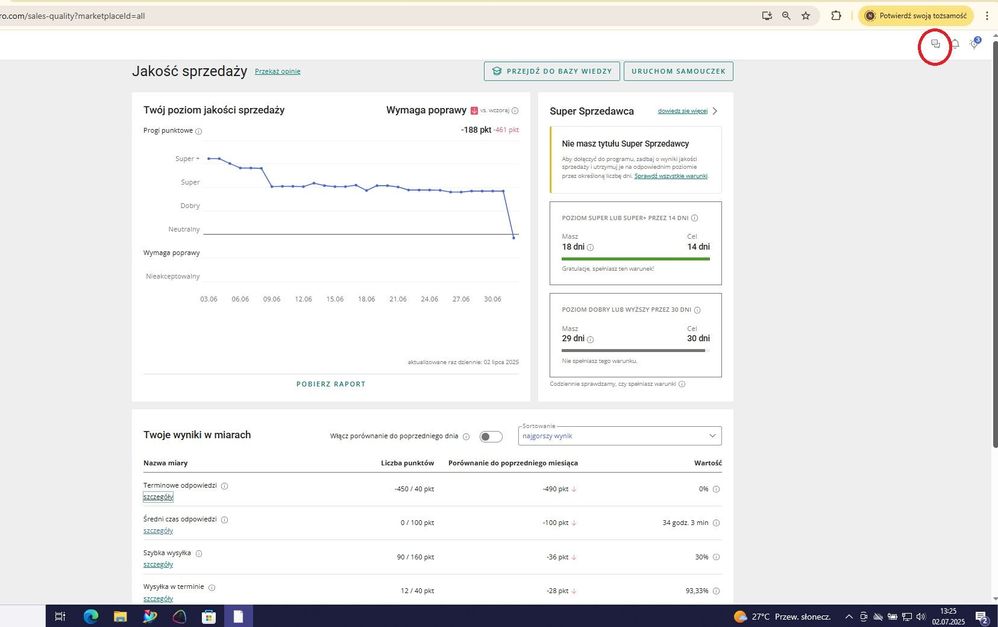Image resolution: width=998 pixels, height=627 pixels.
Task: Click info icon next to Progi punktowe
Action: pos(199,131)
